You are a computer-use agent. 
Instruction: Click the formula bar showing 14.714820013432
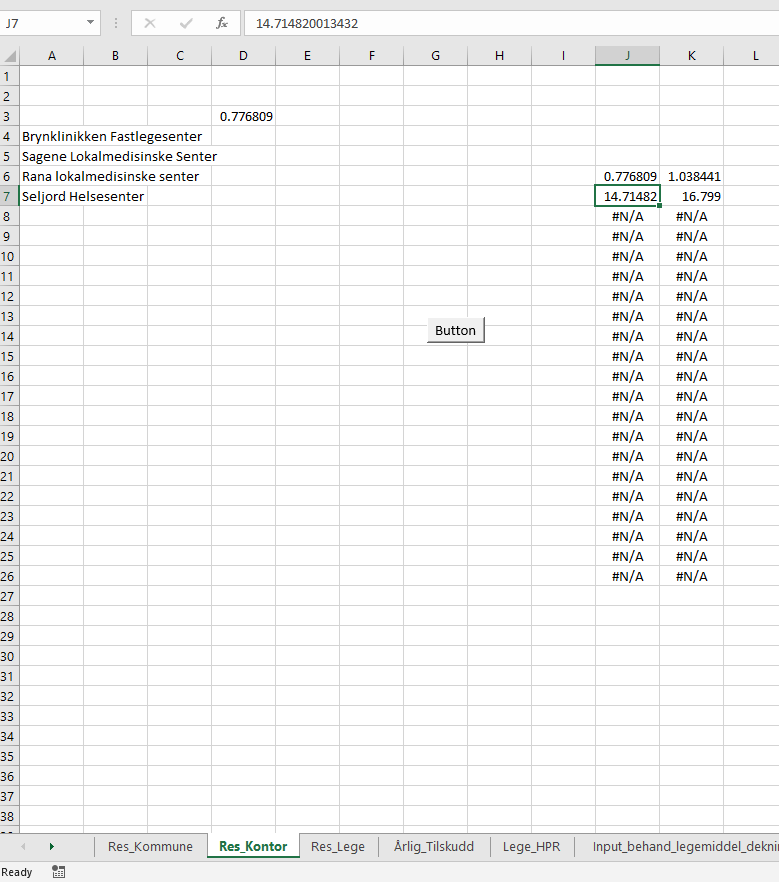(x=512, y=23)
